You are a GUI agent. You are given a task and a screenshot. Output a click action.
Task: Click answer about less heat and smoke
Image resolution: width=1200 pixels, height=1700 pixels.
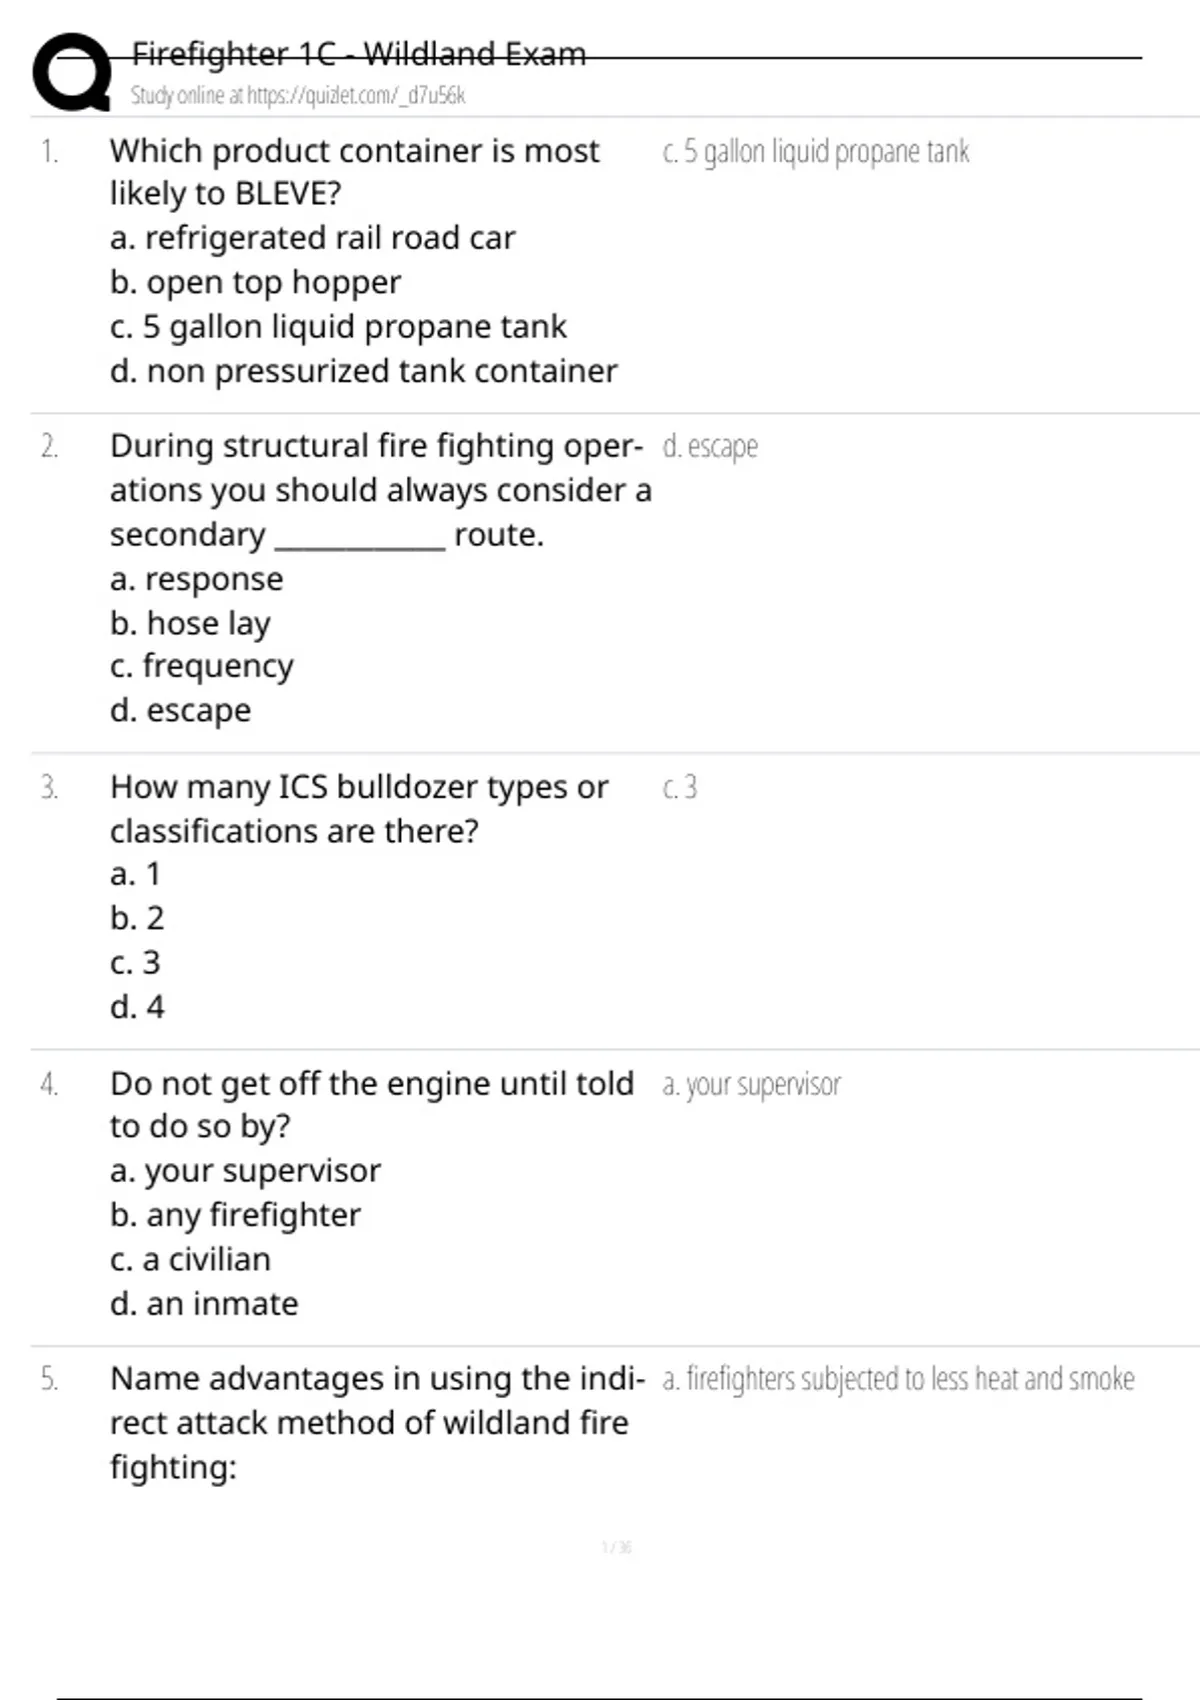point(897,1379)
